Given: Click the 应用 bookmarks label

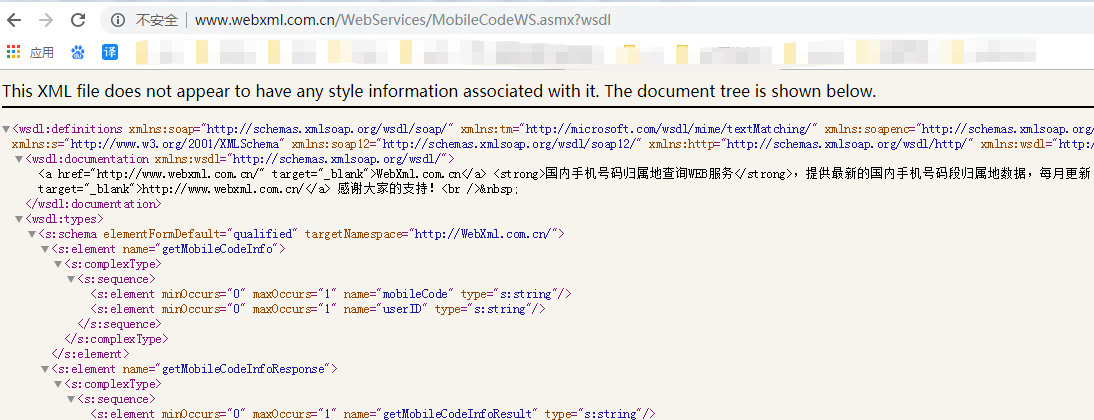Looking at the screenshot, I should (42, 52).
